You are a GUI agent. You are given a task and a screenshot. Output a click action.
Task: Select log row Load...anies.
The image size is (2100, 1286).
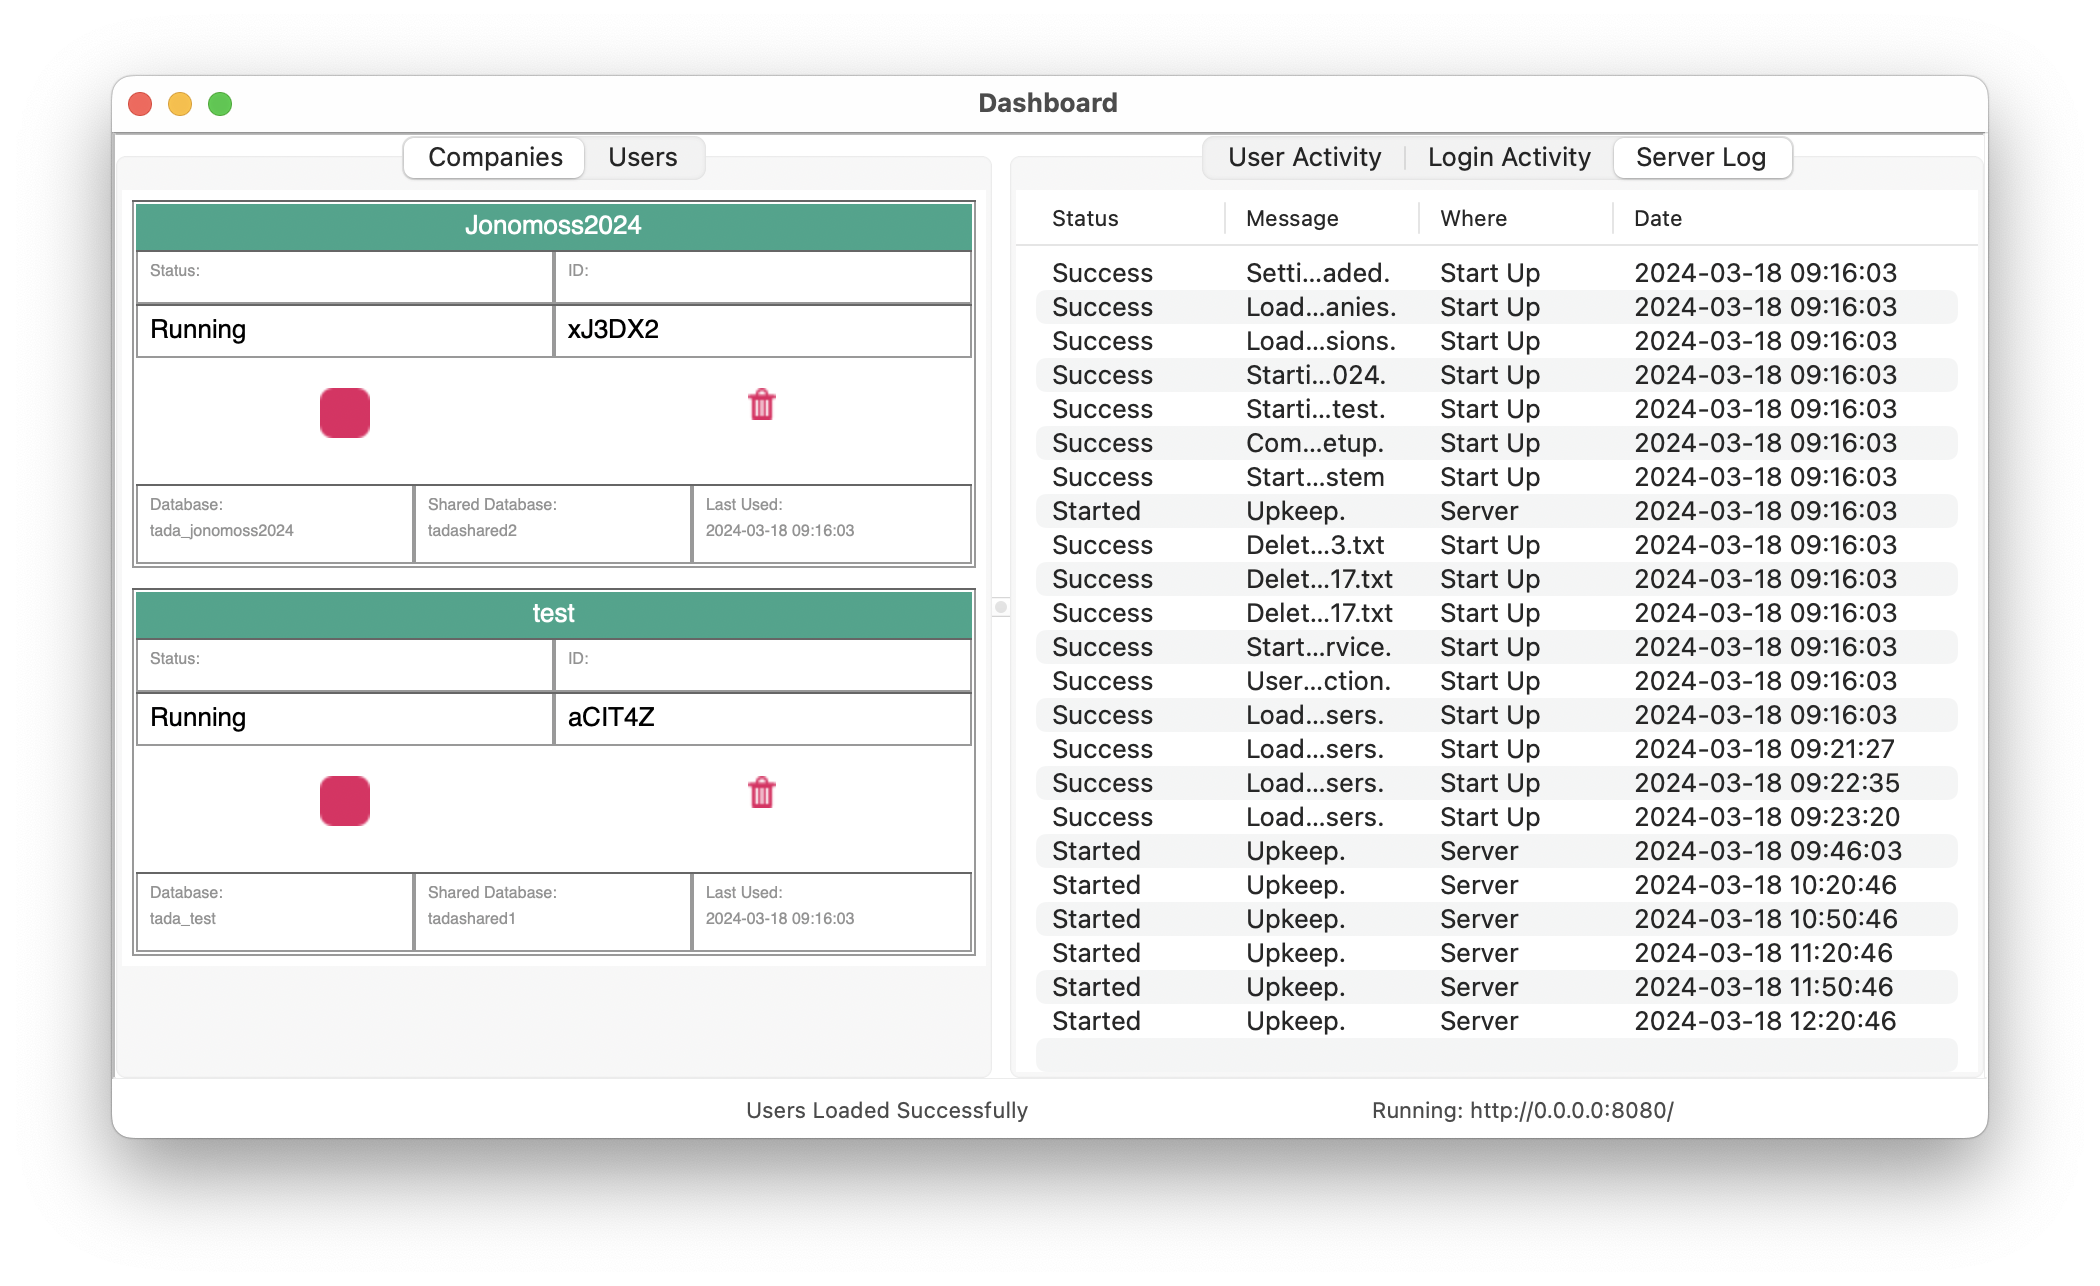coord(1496,307)
